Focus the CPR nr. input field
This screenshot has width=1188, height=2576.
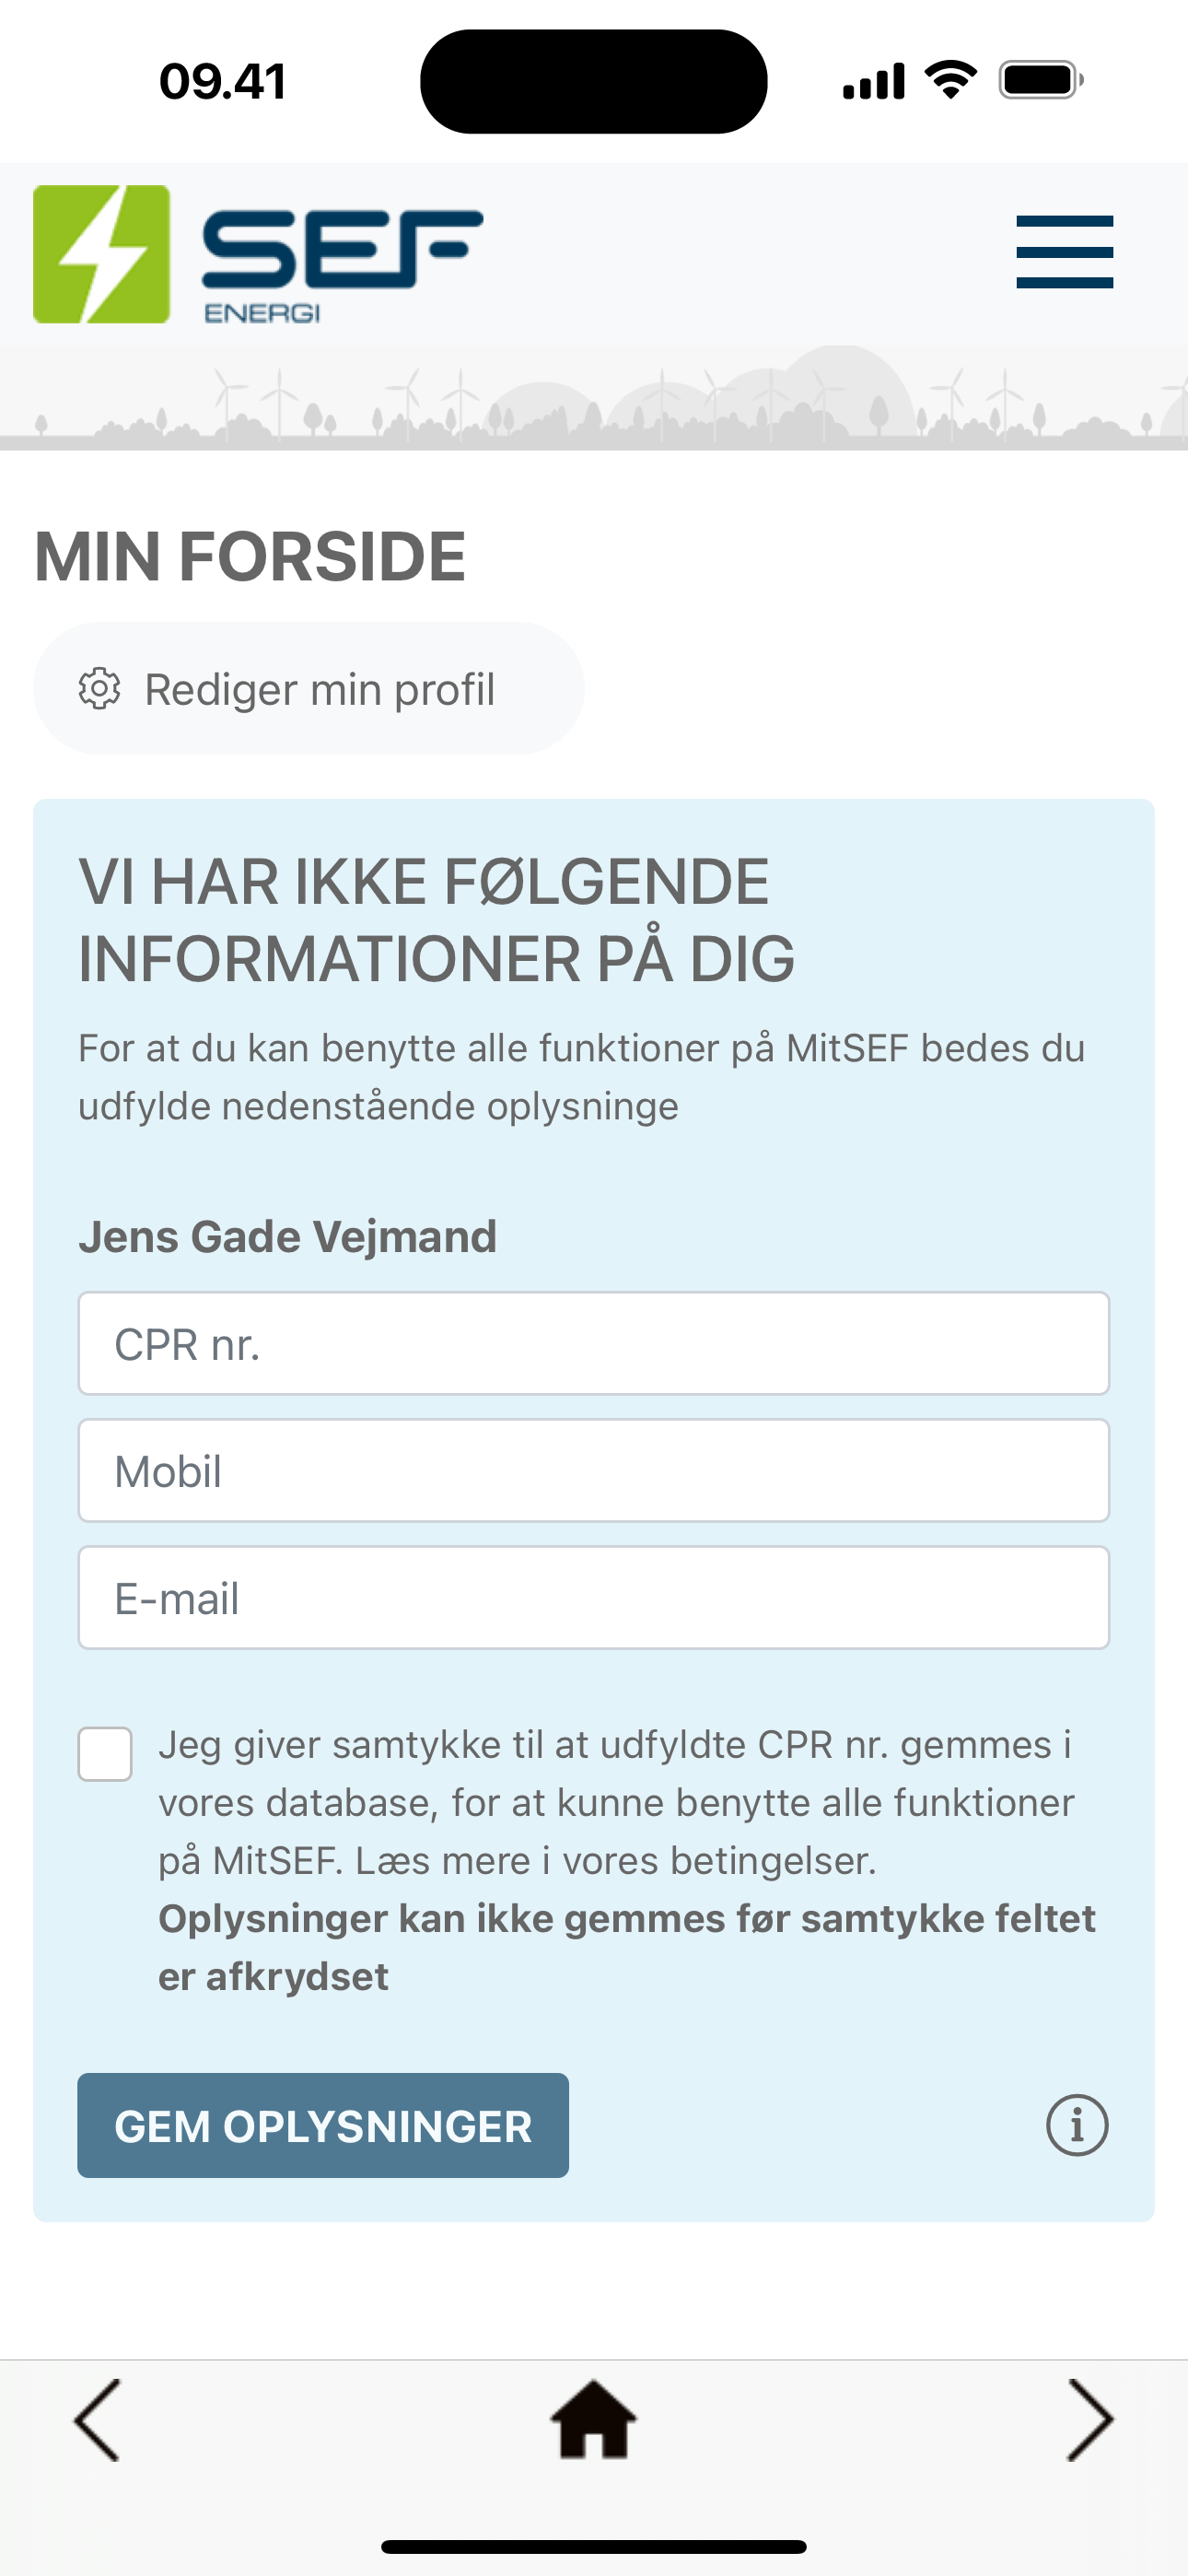[594, 1343]
